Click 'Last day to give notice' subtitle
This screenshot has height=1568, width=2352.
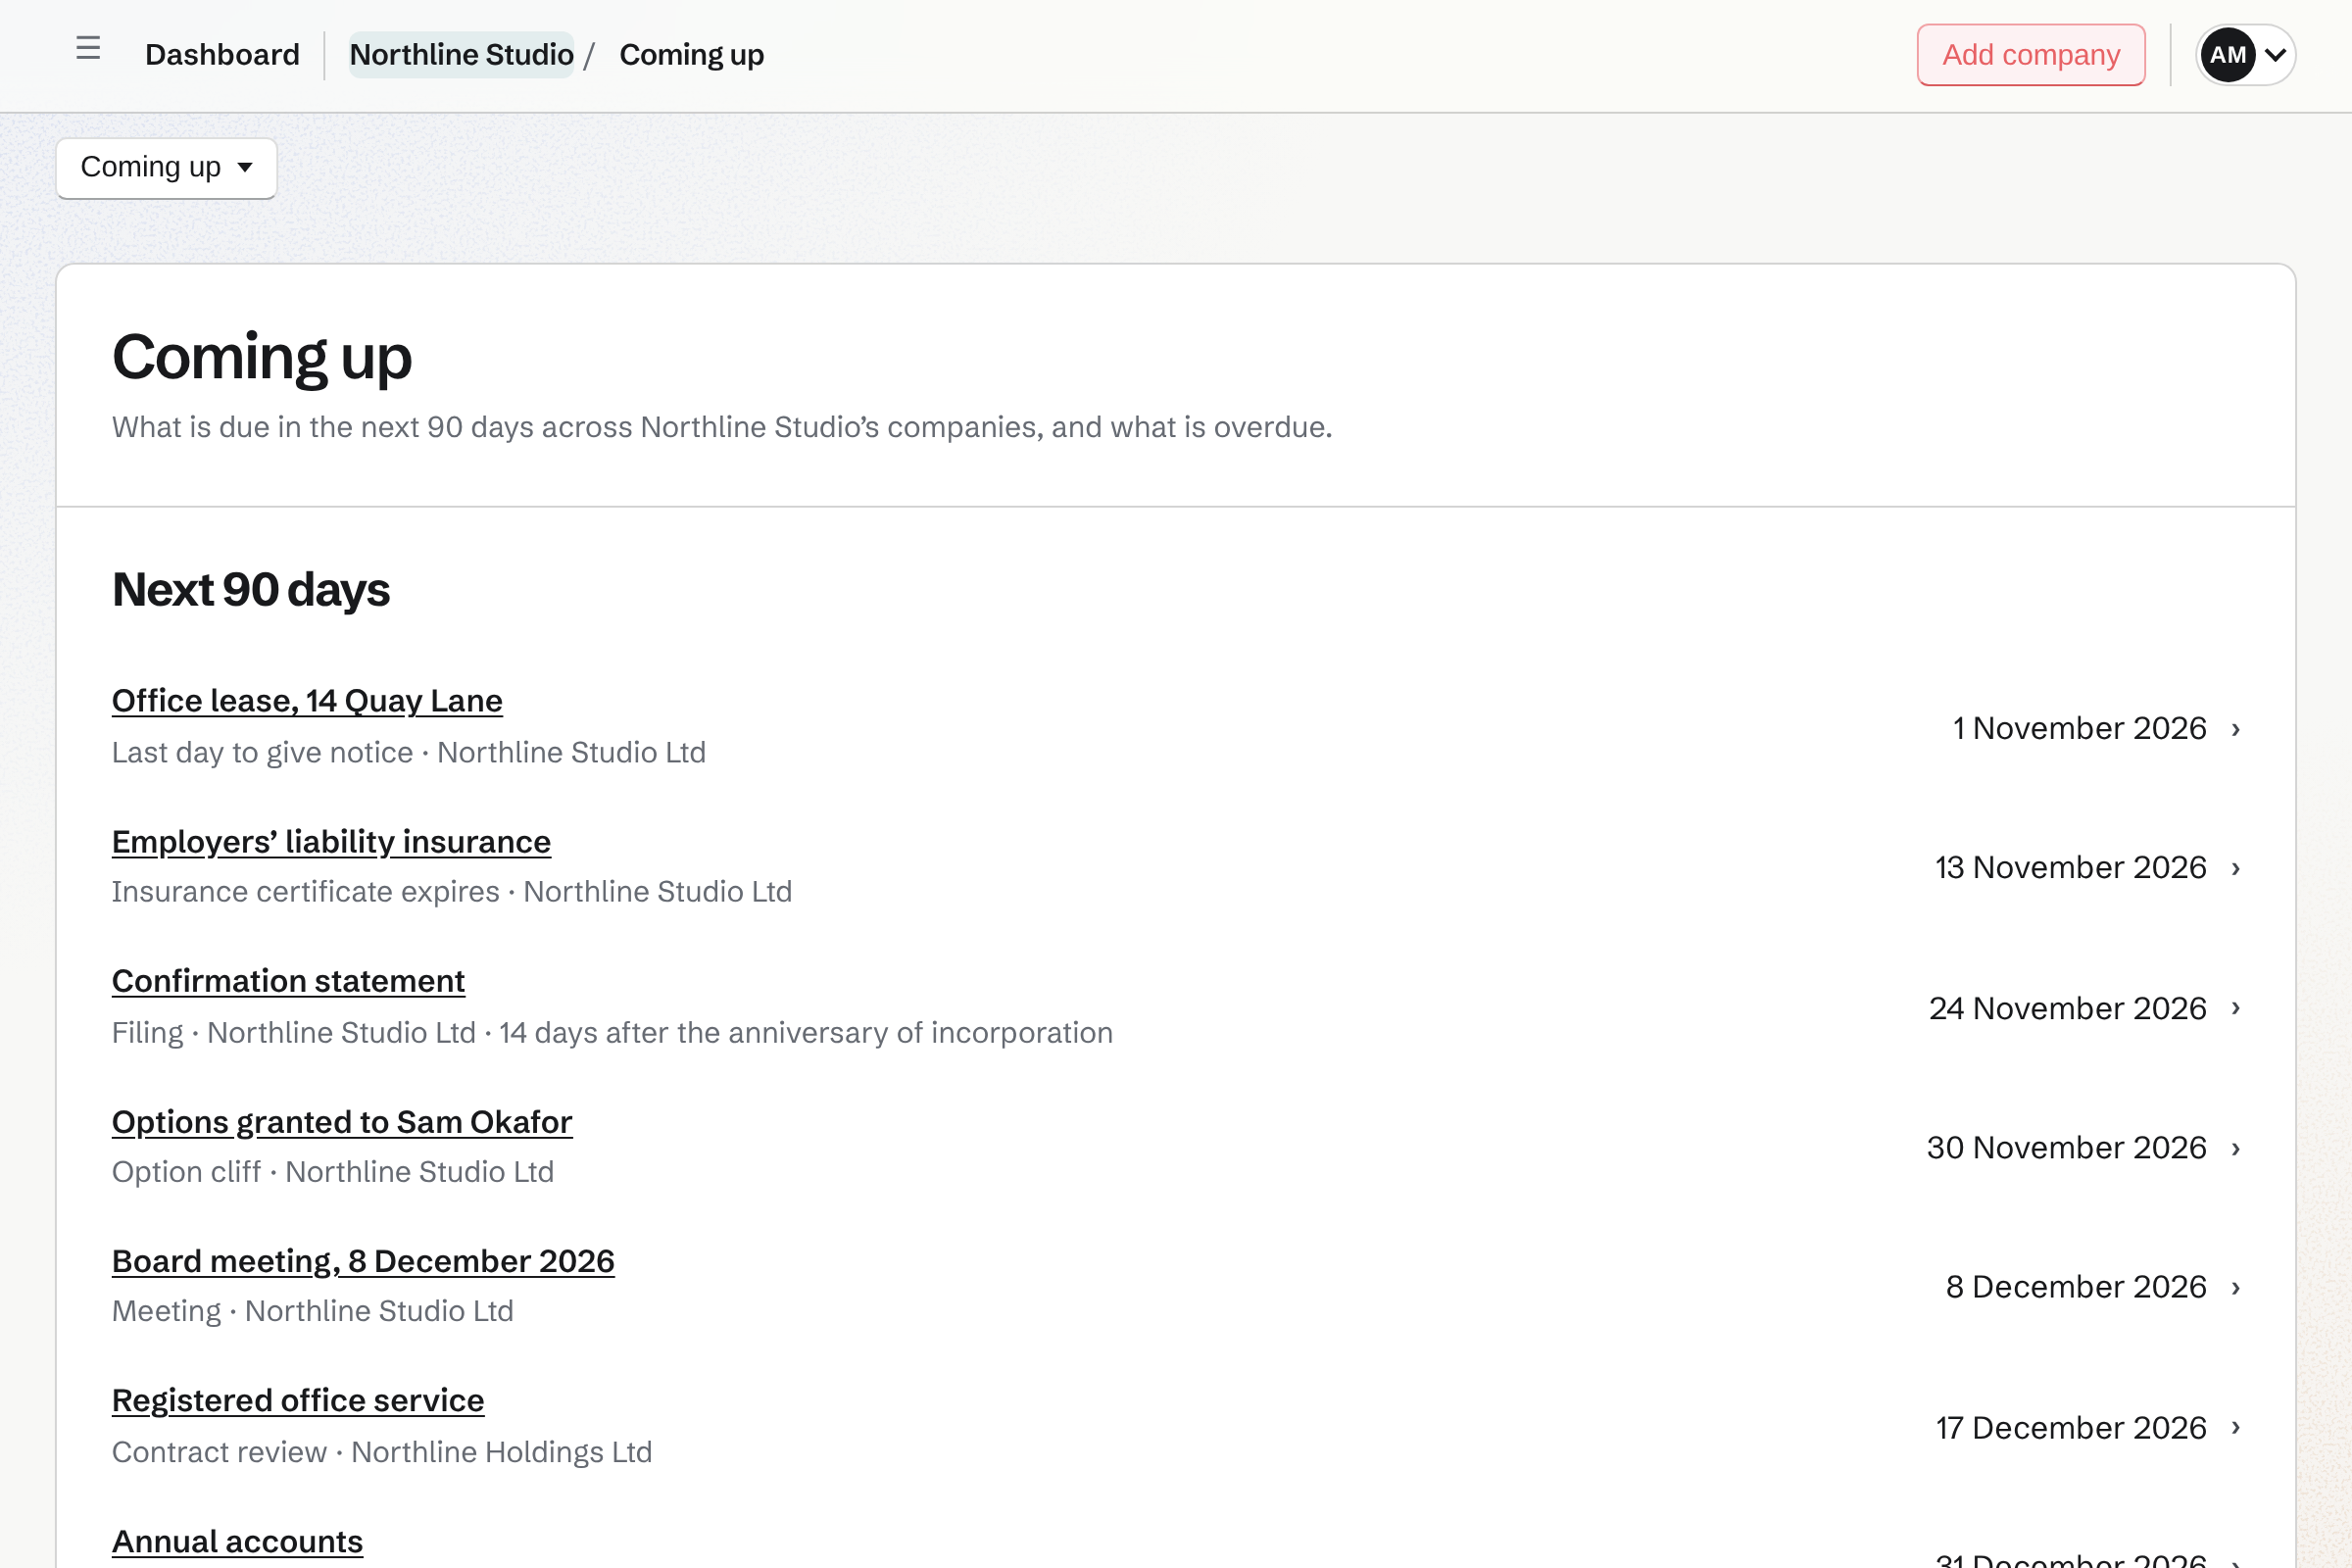tap(262, 752)
